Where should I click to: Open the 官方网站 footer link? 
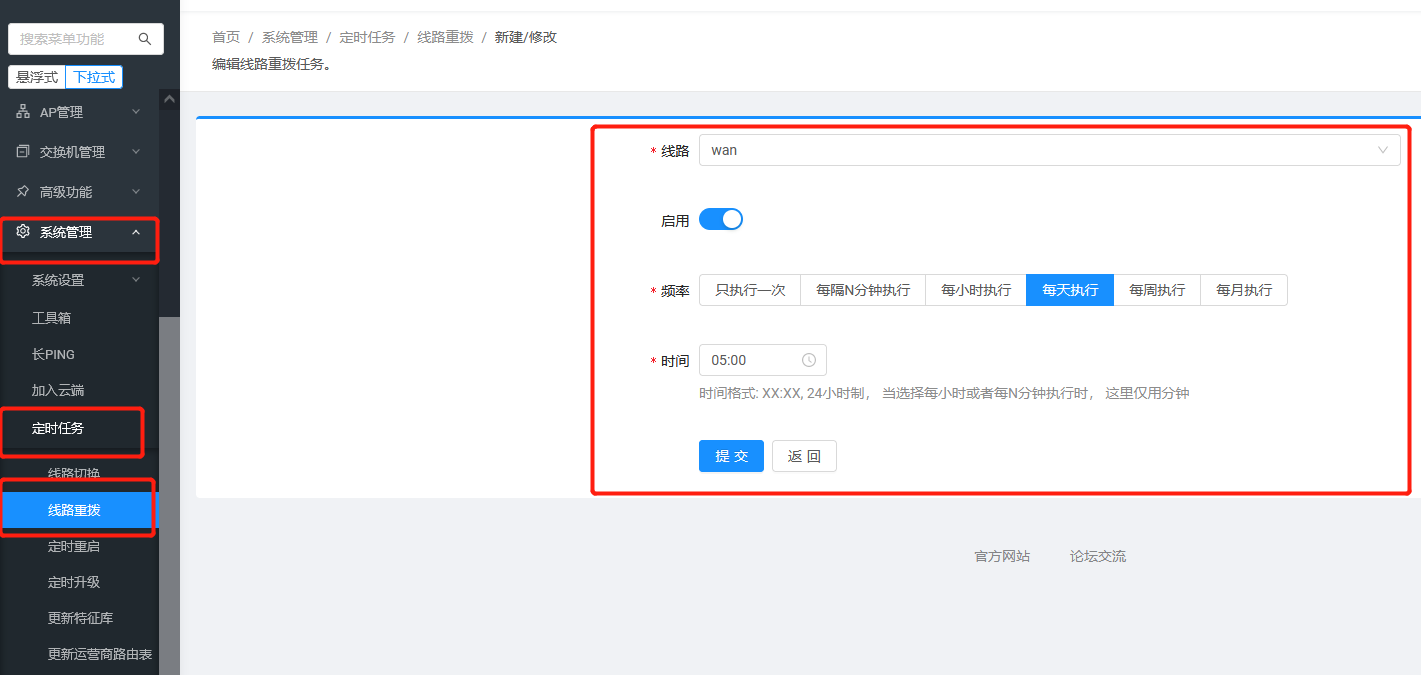click(x=1002, y=556)
